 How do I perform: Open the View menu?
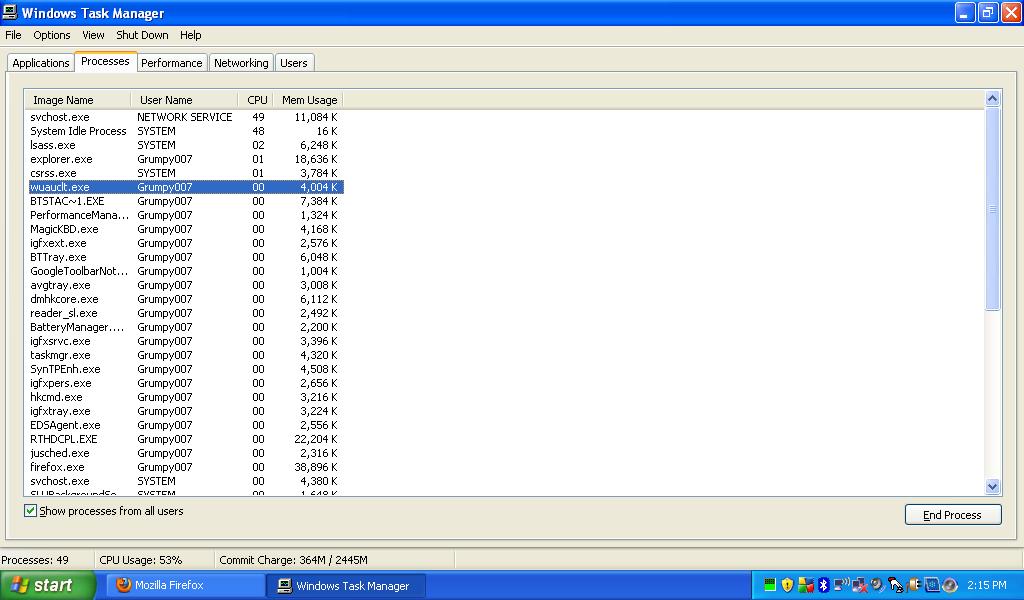coord(93,35)
